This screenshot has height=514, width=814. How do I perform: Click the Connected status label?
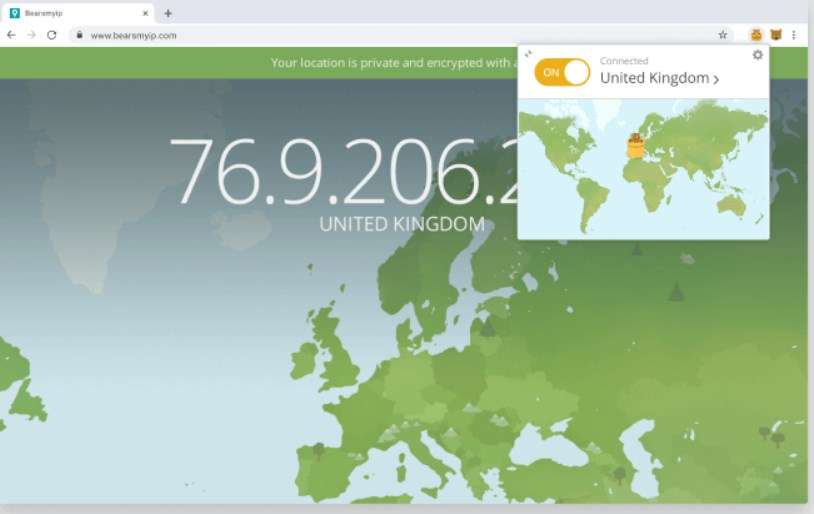click(x=624, y=61)
